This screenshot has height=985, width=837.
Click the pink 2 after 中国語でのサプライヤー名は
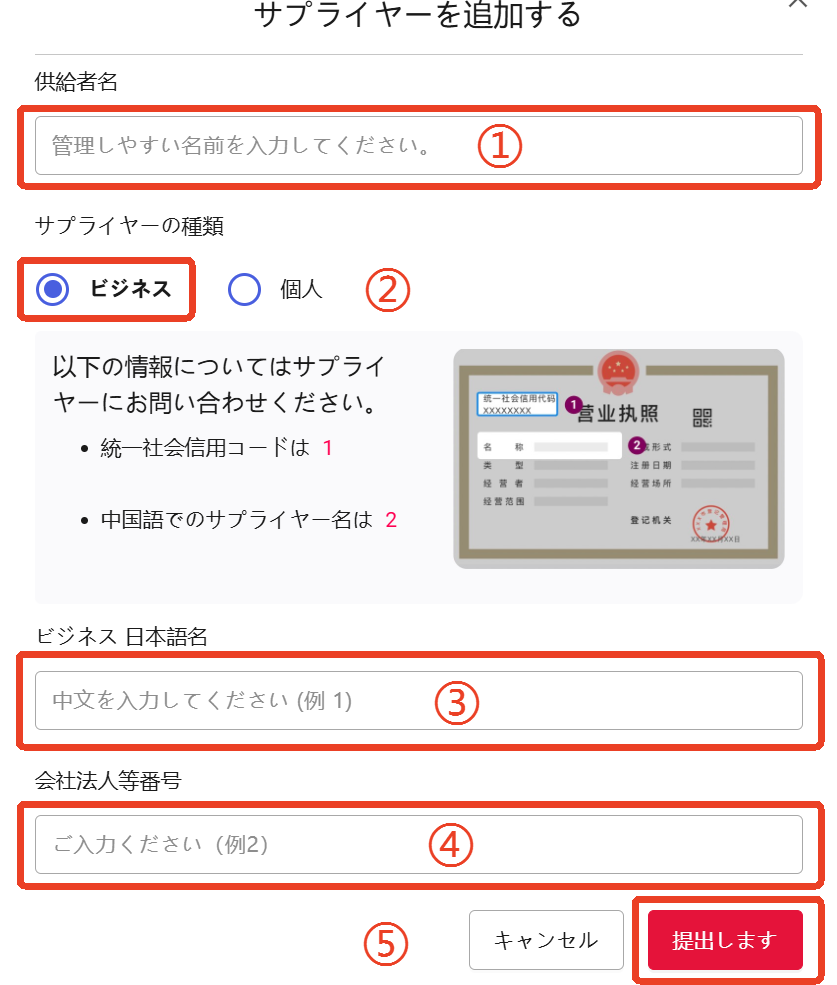pos(391,520)
